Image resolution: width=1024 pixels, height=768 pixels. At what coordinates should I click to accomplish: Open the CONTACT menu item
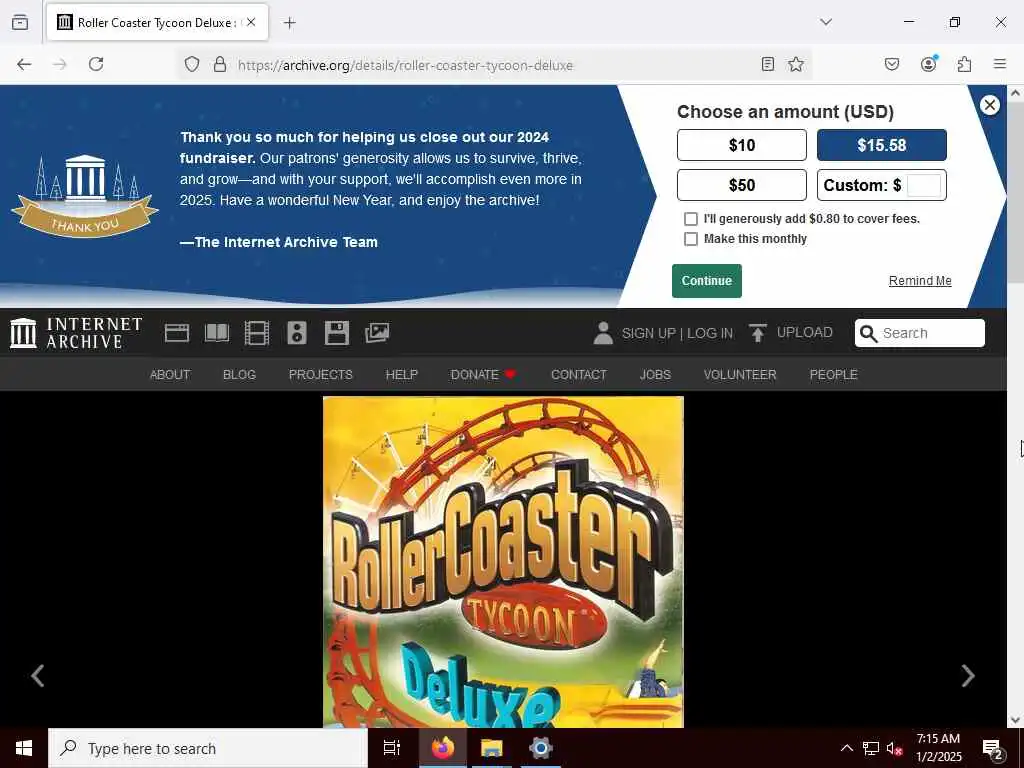click(x=579, y=375)
